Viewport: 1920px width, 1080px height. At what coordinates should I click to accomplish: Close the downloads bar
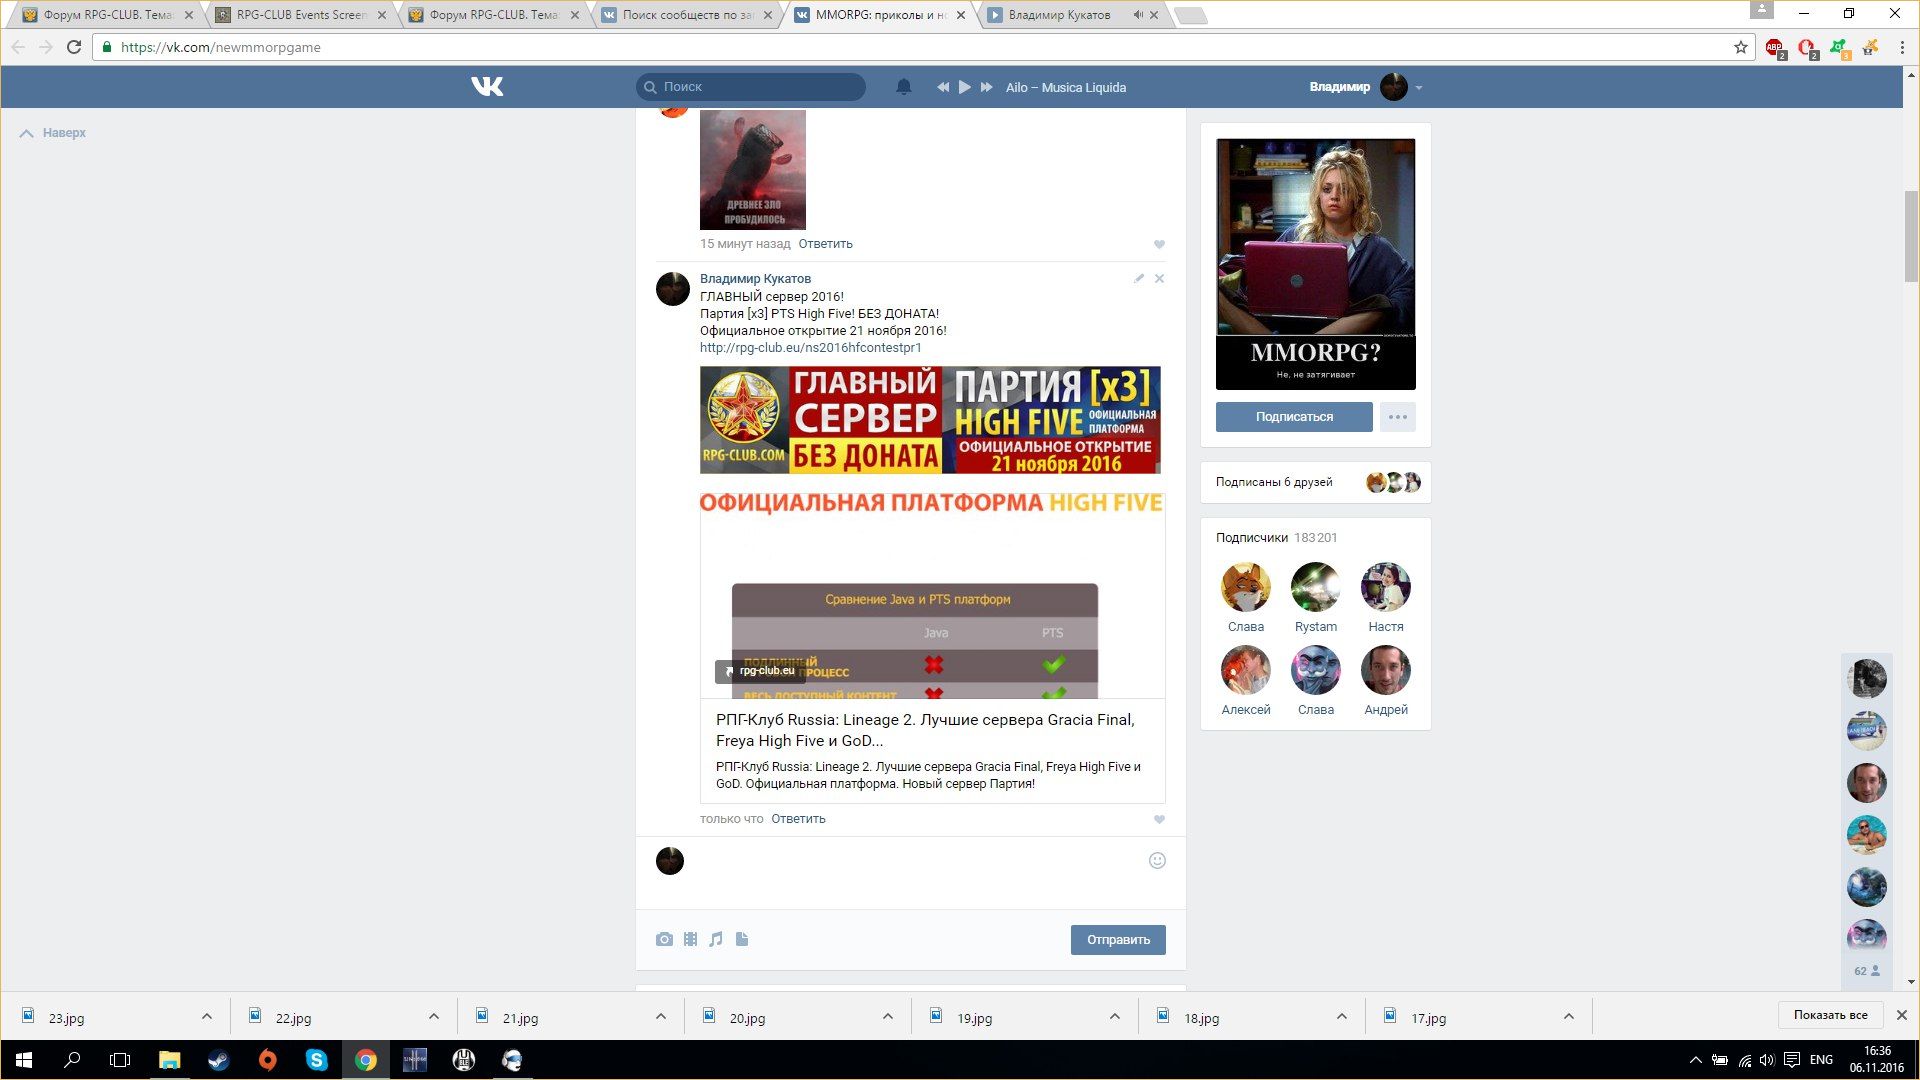pos(1901,1015)
